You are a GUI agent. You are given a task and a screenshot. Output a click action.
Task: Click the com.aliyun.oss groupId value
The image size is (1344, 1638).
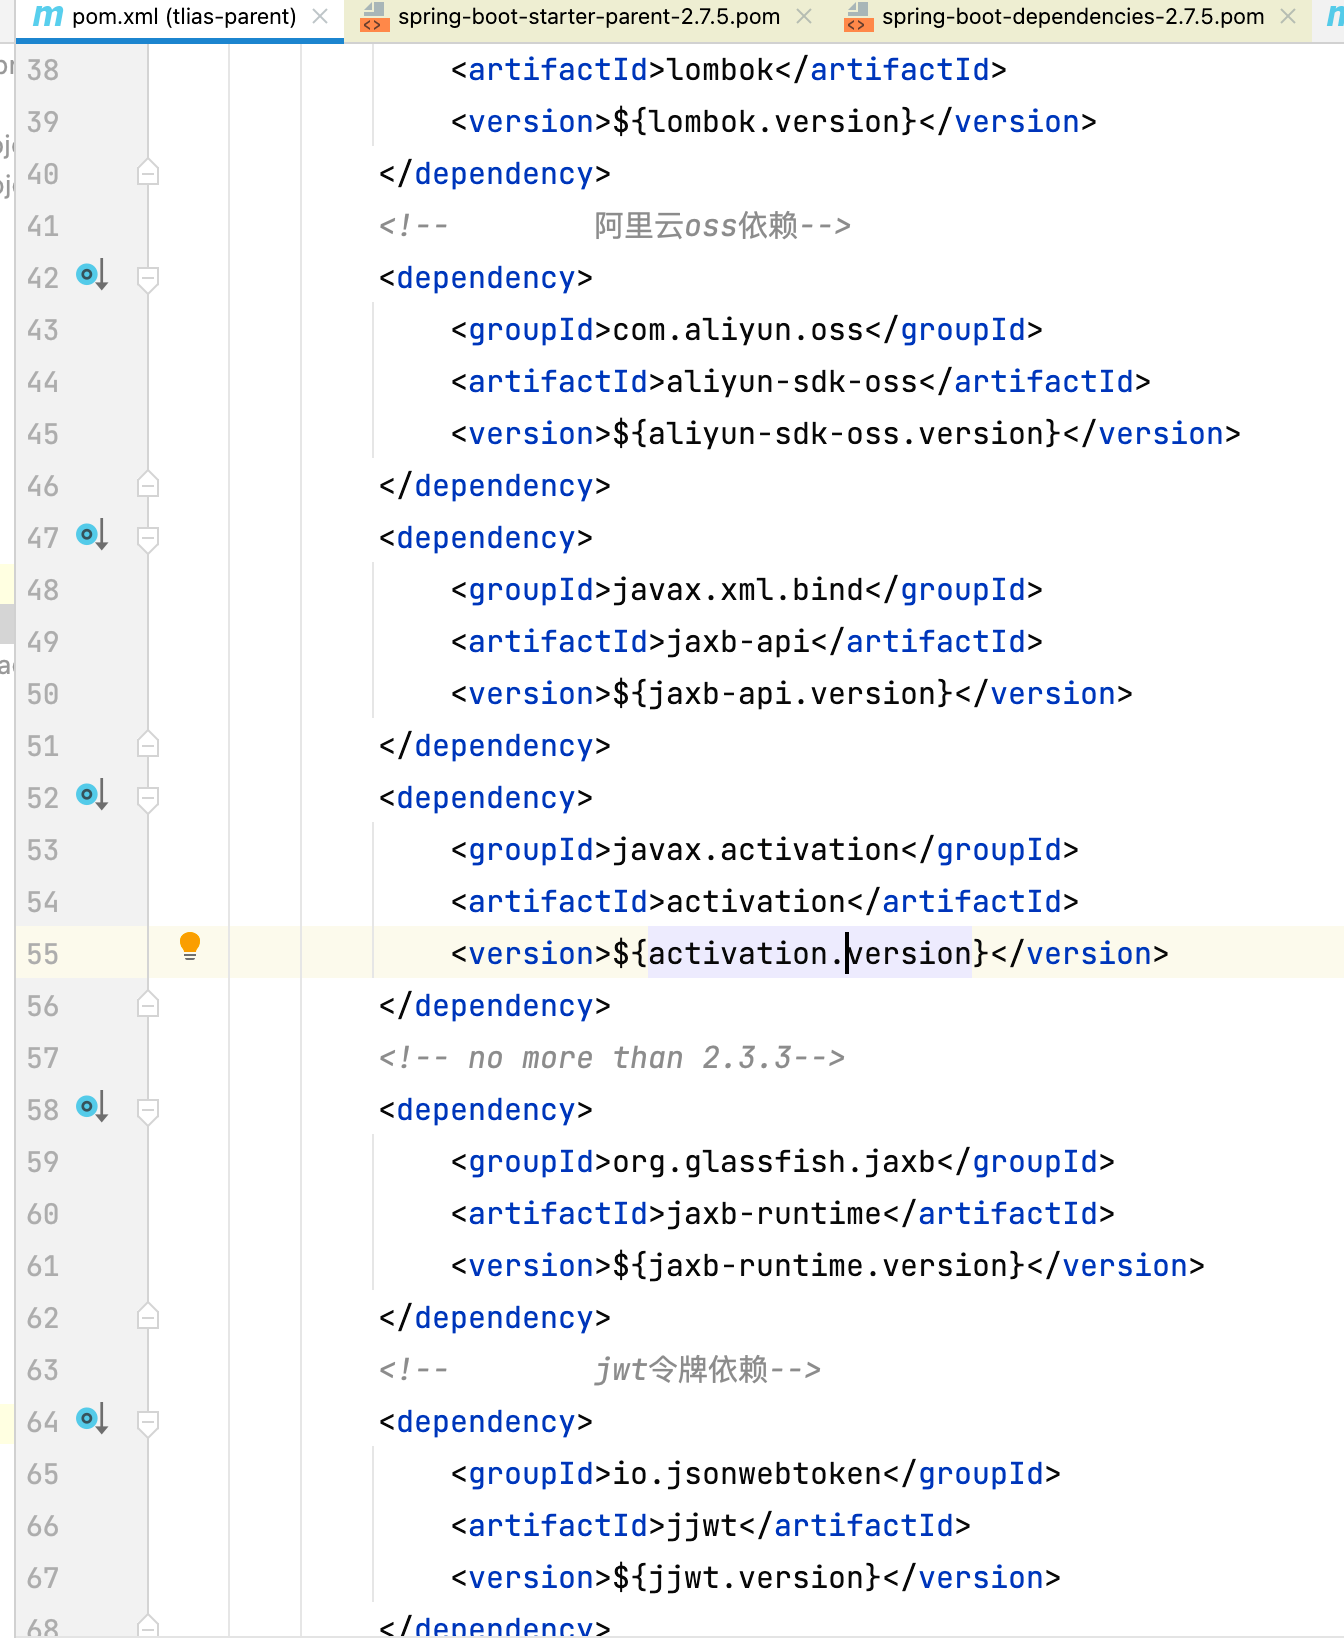[x=738, y=330]
